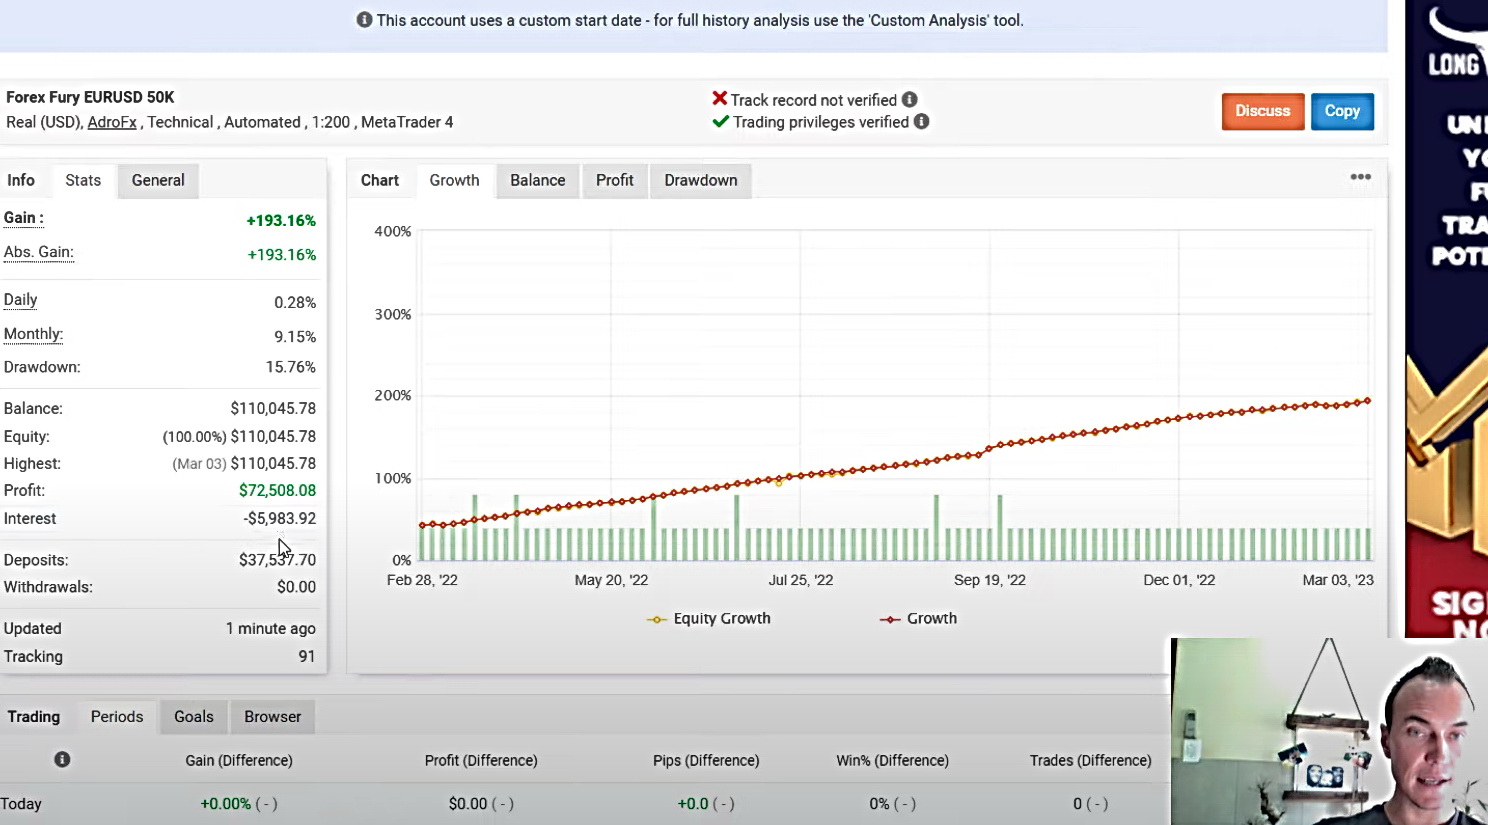
Task: Click the info icon beside Track record not verified
Action: point(909,99)
